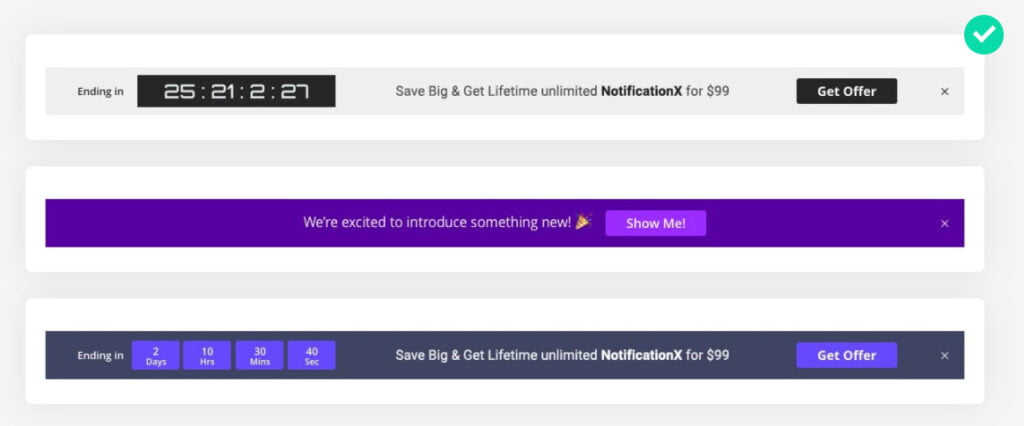The height and width of the screenshot is (426, 1024).
Task: Close the dark slate offer bar
Action: (944, 355)
